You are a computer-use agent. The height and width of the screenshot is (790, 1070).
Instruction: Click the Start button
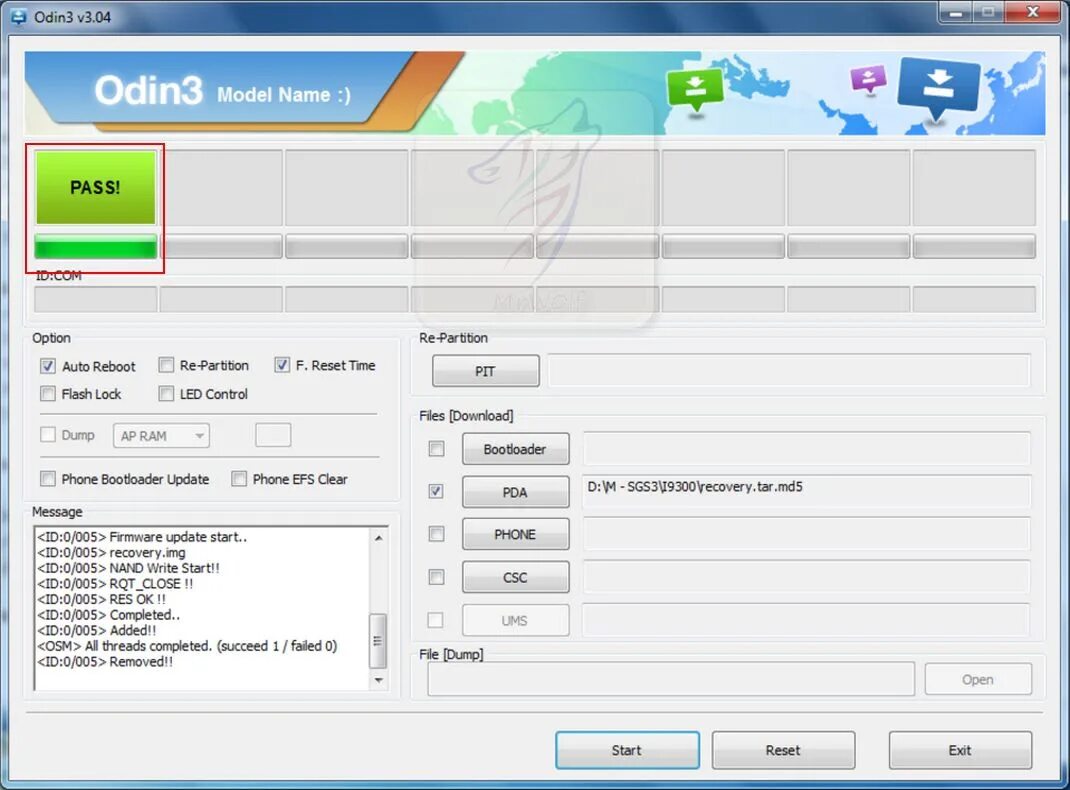pos(627,750)
